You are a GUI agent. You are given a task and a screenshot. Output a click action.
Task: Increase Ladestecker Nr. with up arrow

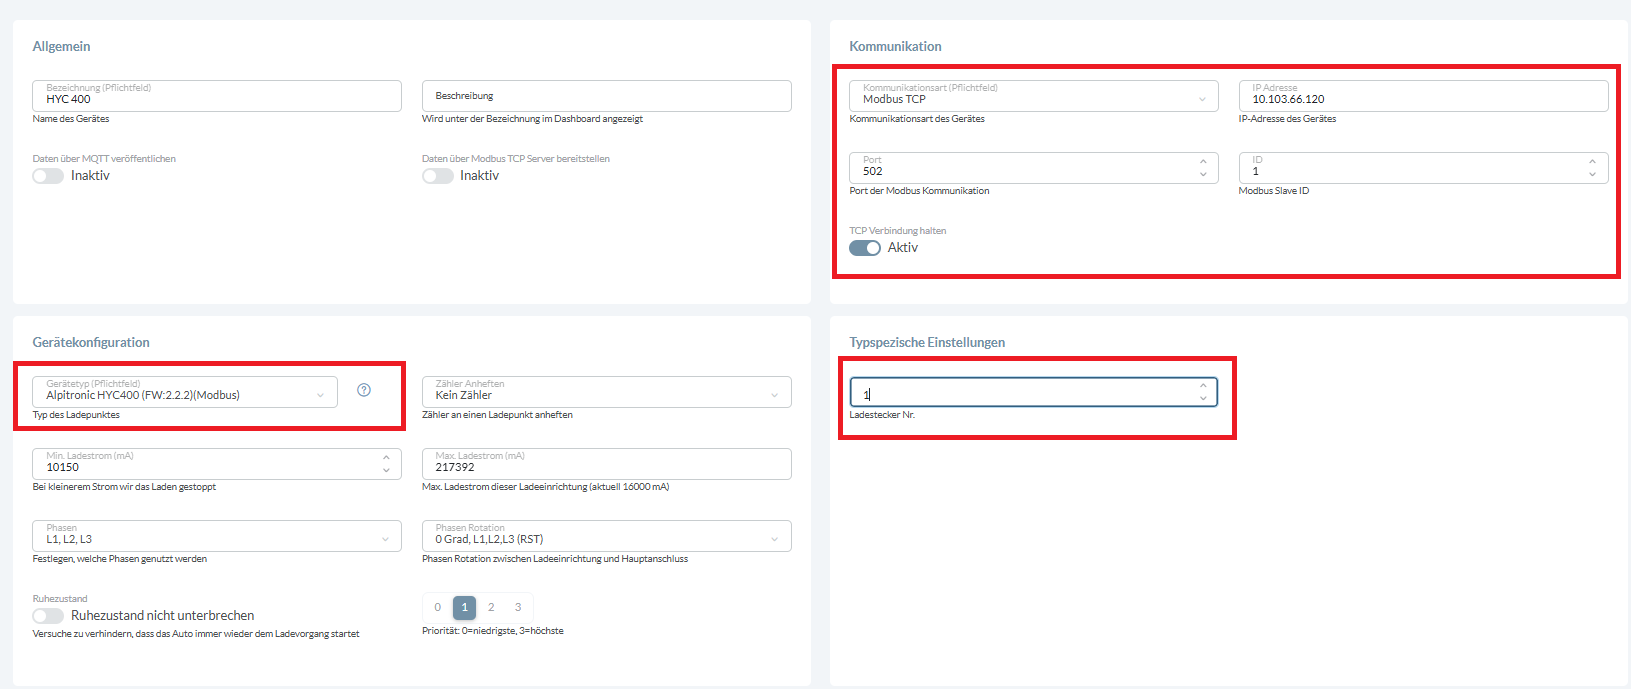point(1203,386)
